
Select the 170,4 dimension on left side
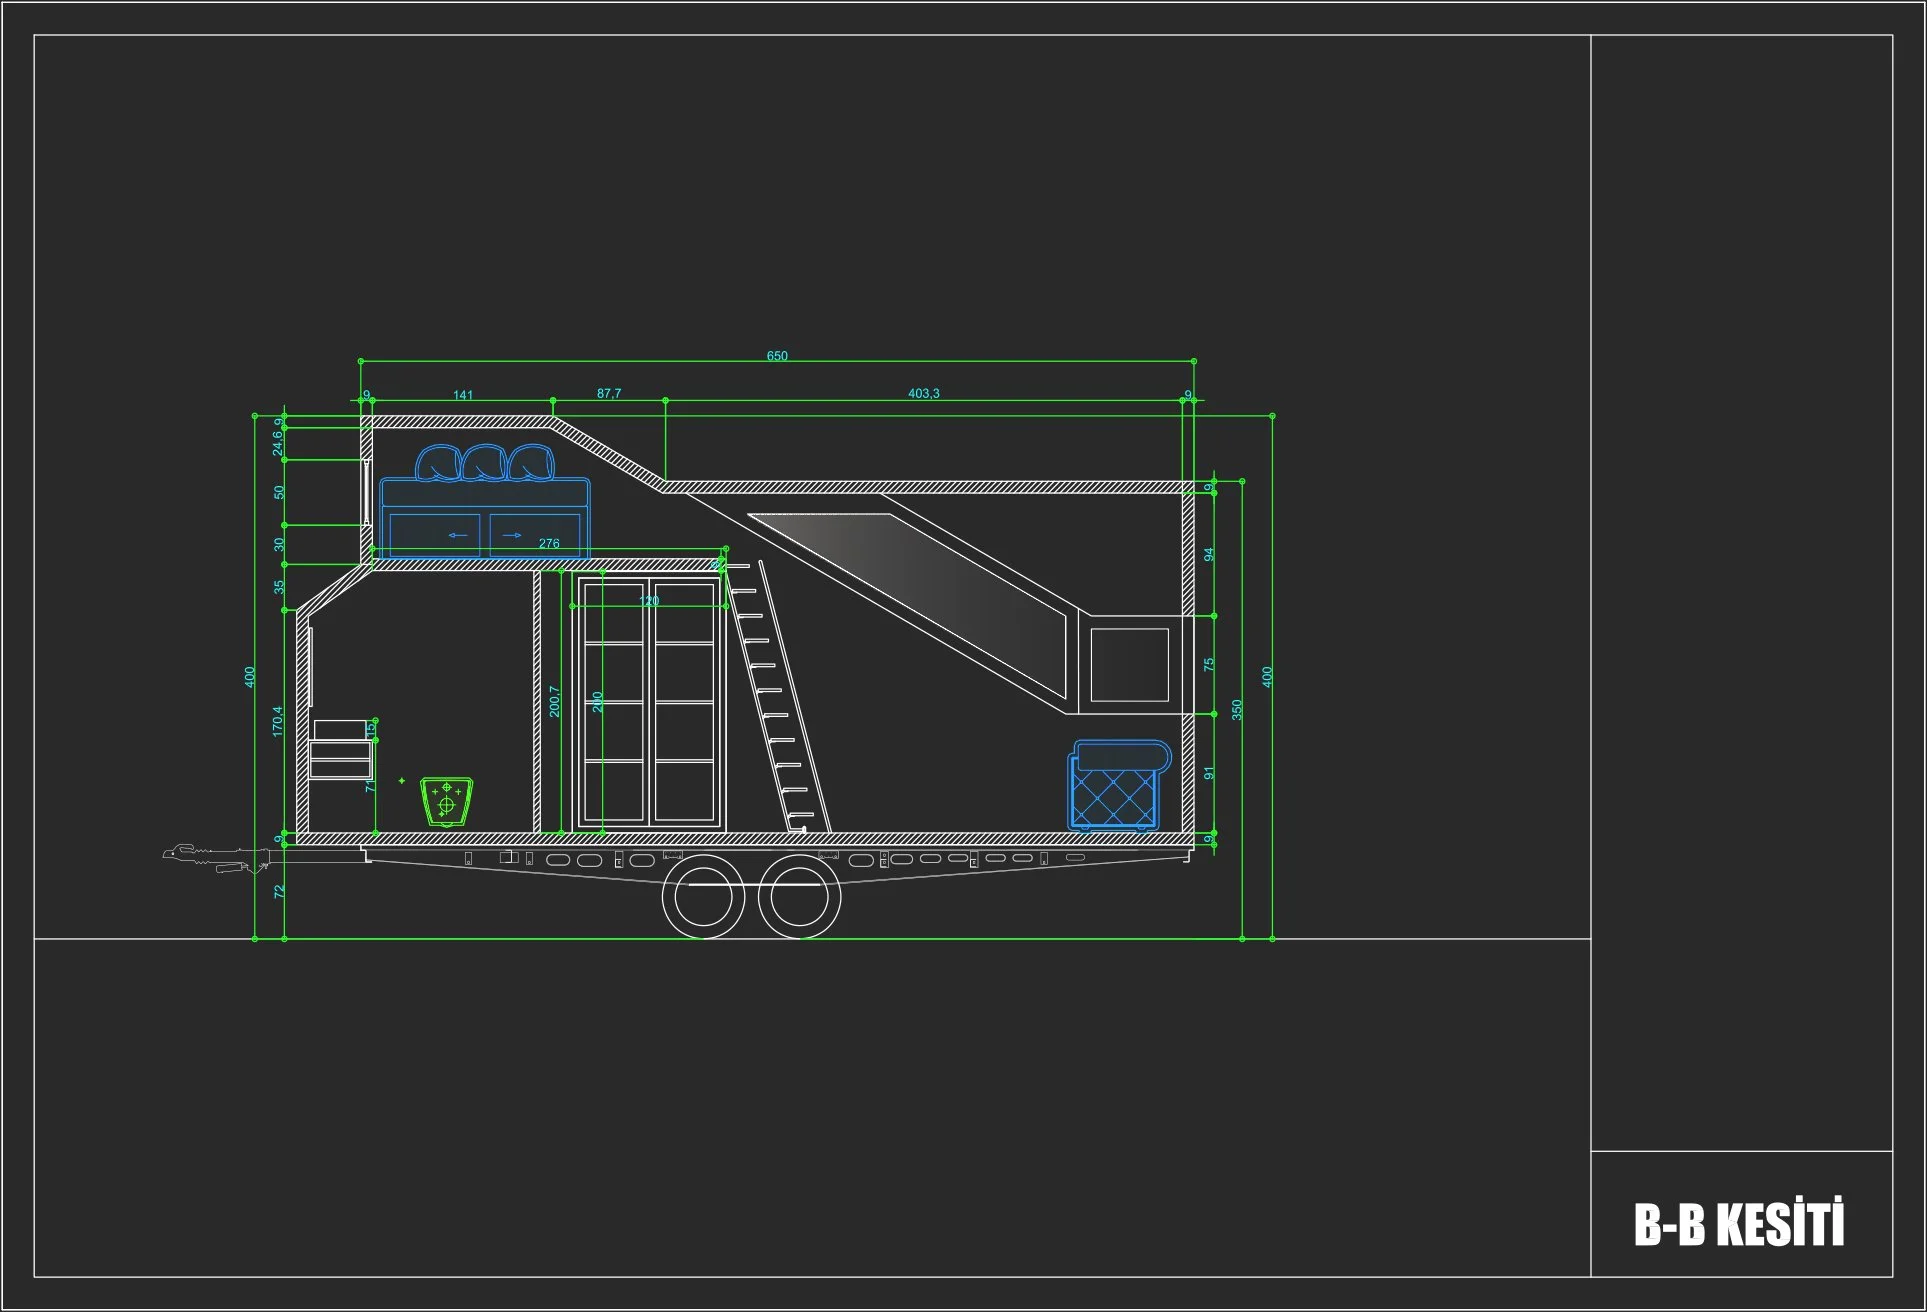coord(278,721)
